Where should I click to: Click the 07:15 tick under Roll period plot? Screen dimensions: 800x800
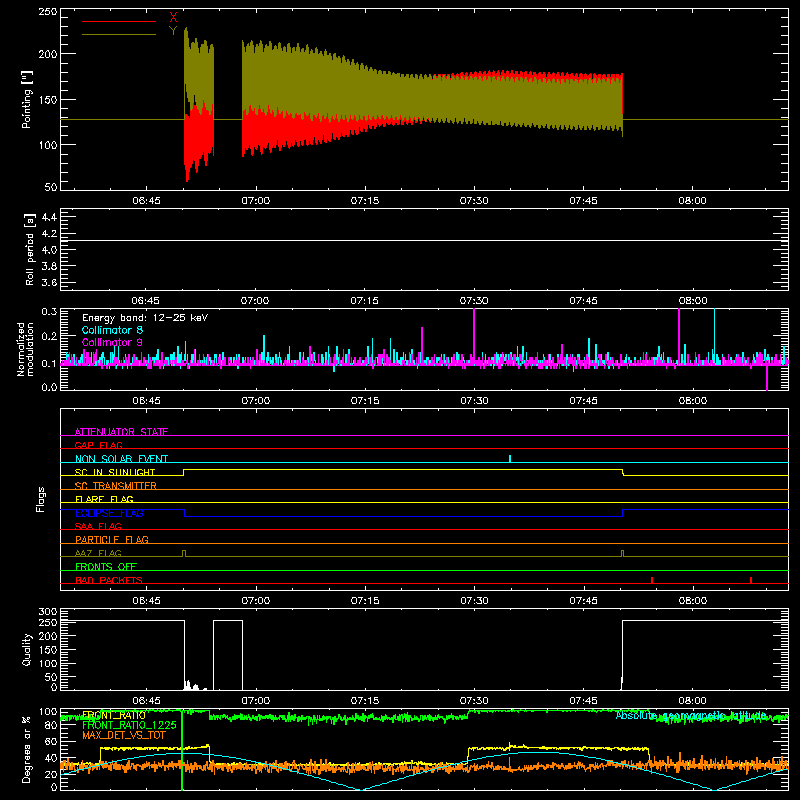click(364, 300)
